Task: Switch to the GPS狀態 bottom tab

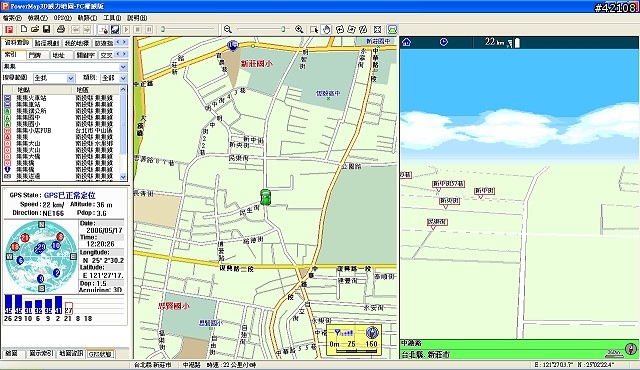Action: click(x=100, y=354)
